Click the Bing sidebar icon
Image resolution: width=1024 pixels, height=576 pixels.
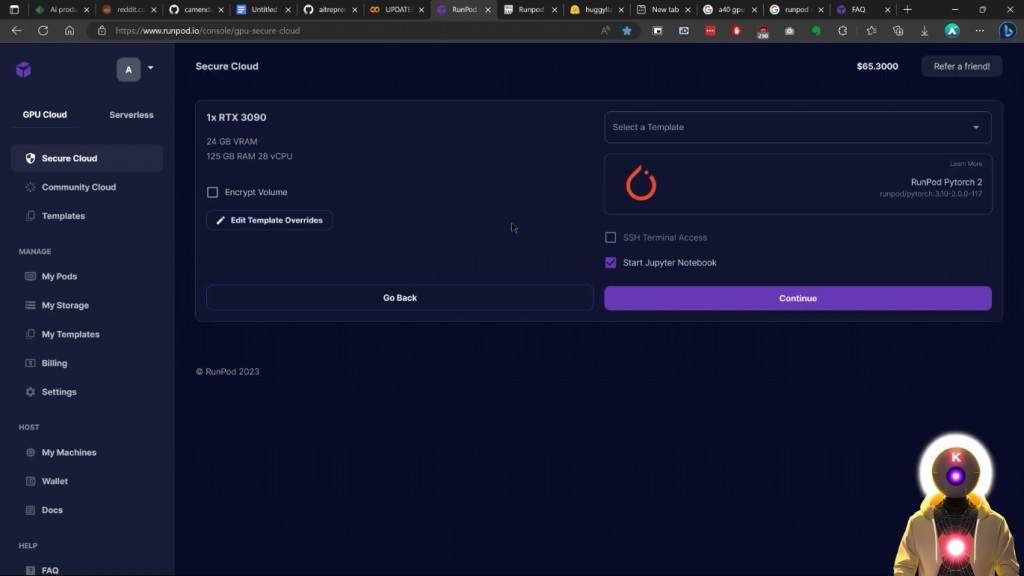(1008, 31)
